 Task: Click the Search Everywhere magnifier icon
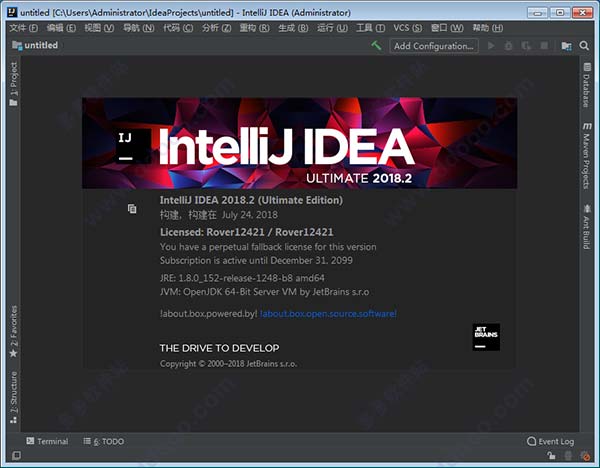[584, 46]
